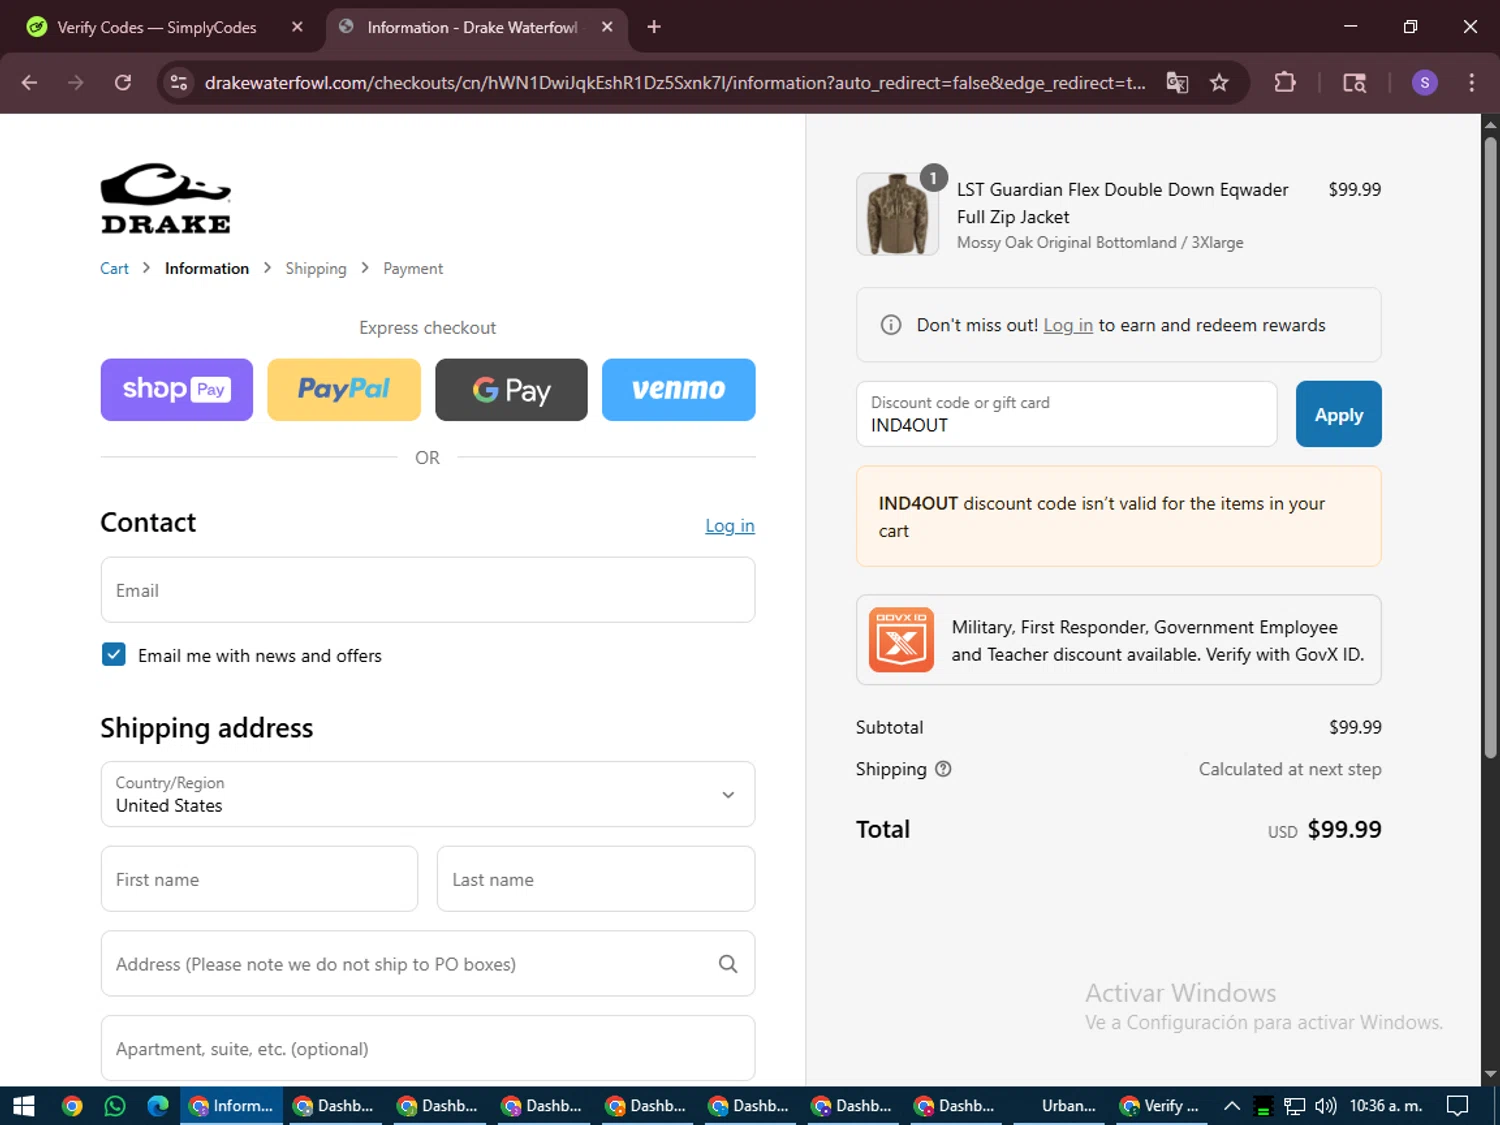Viewport: 1500px width, 1125px height.
Task: Select Google Pay express checkout
Action: pos(511,390)
